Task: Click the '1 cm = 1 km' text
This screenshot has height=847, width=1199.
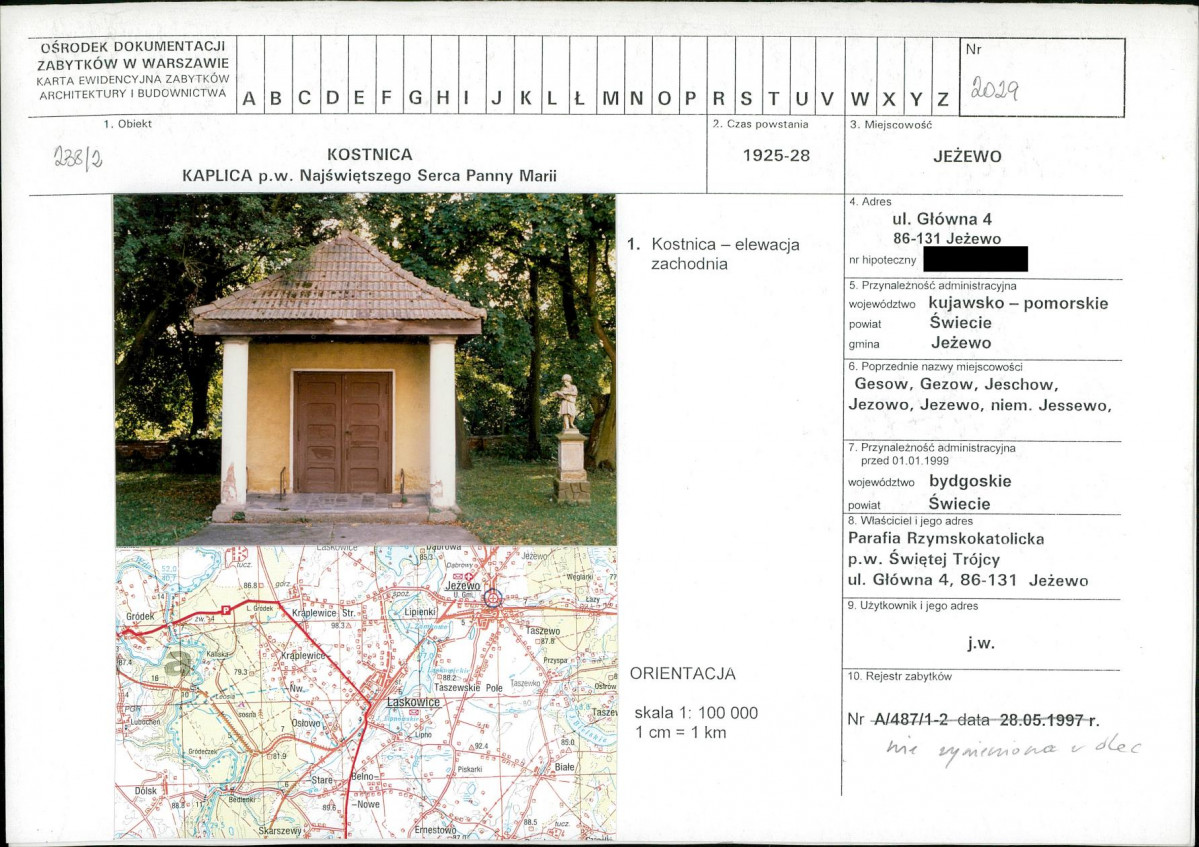Action: tap(681, 732)
